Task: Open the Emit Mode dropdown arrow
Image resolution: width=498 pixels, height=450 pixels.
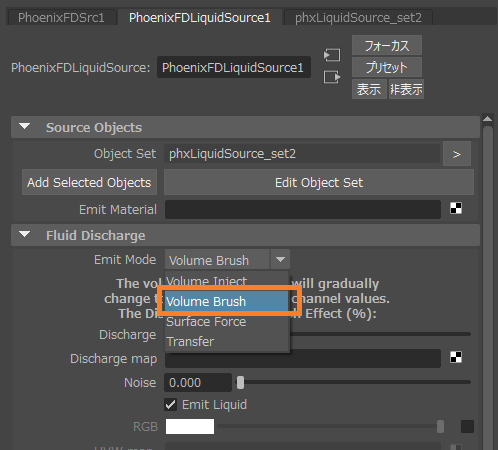Action: [280, 259]
